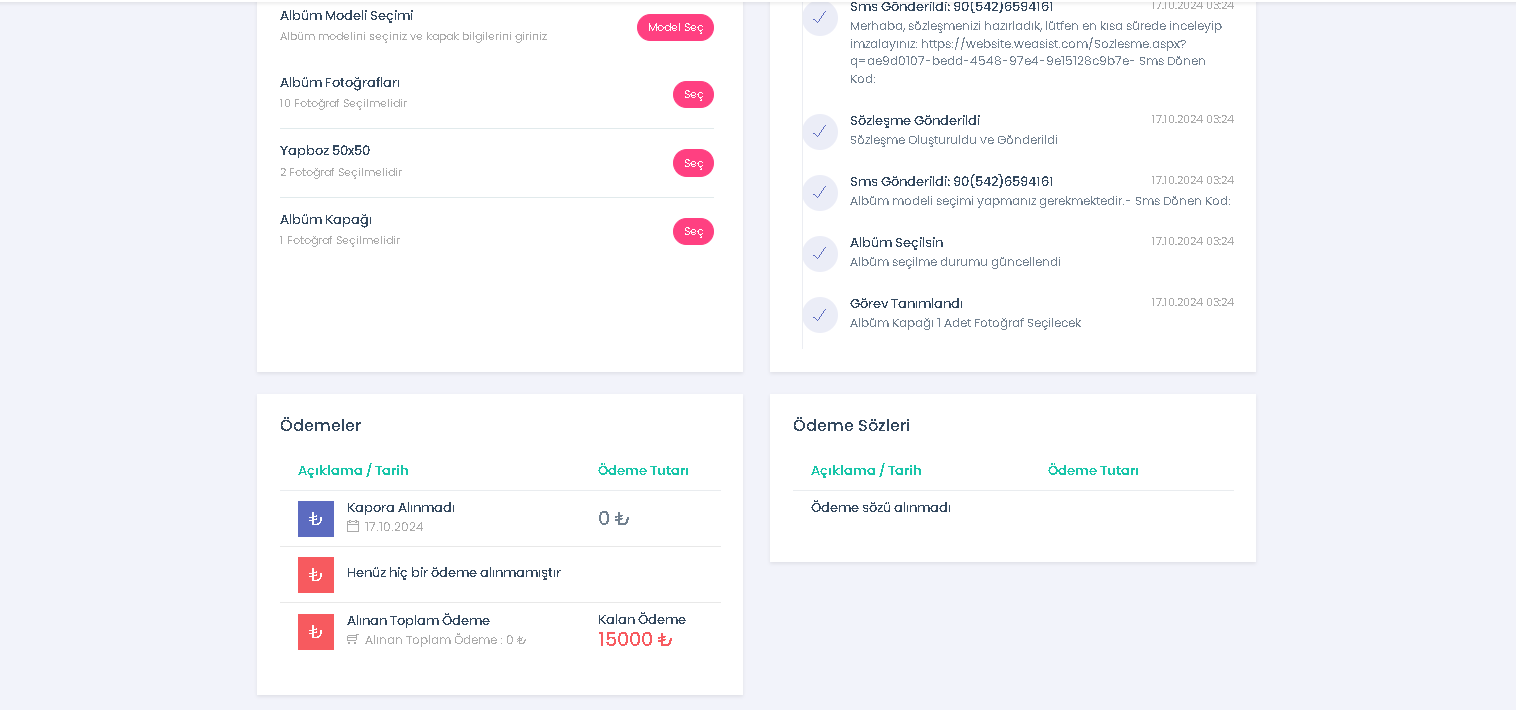Click red lira icon next to Henüz hiç bir ödeme
This screenshot has height=710, width=1516.
[316, 575]
